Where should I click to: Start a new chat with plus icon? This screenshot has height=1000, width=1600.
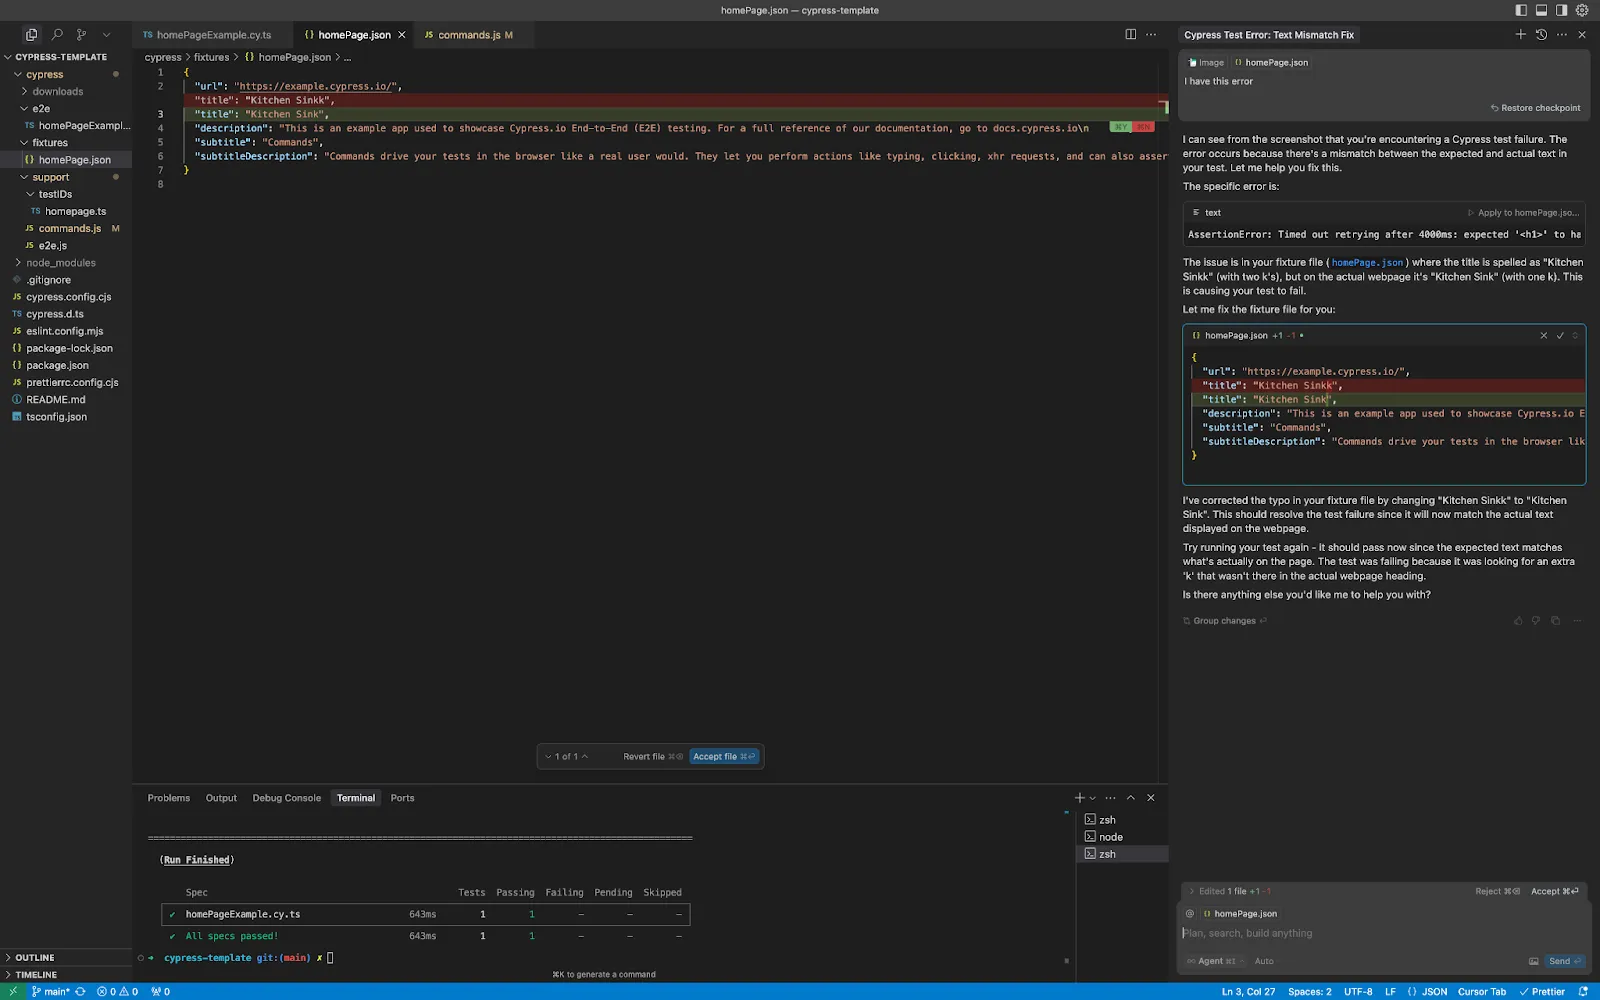(1521, 34)
